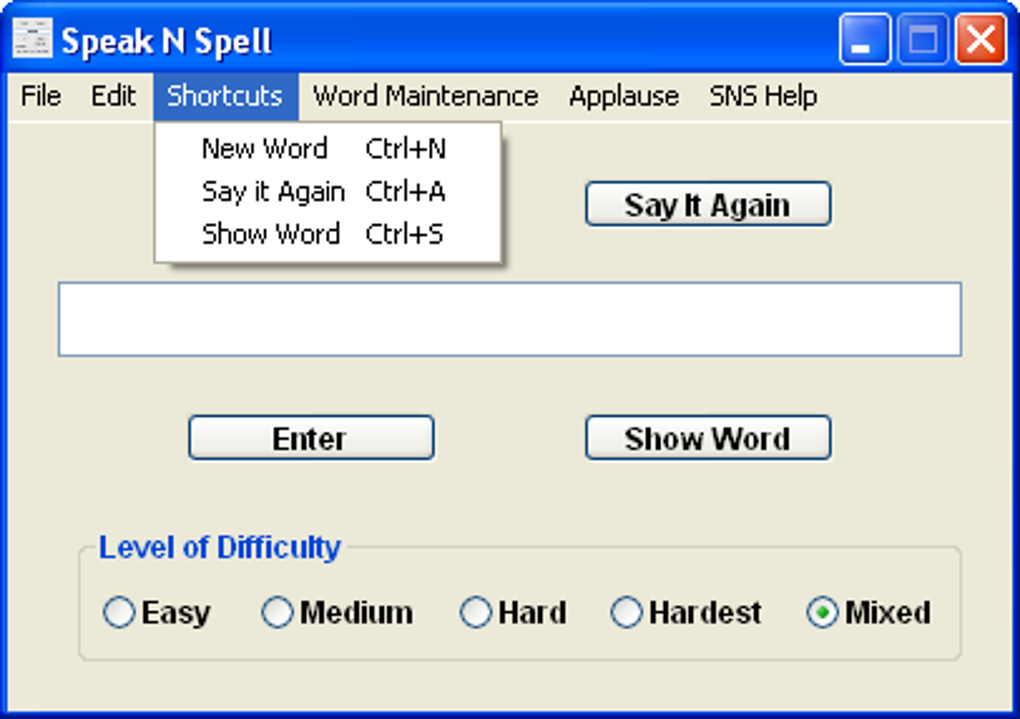
Task: Focus the spelling text input field
Action: pos(510,319)
